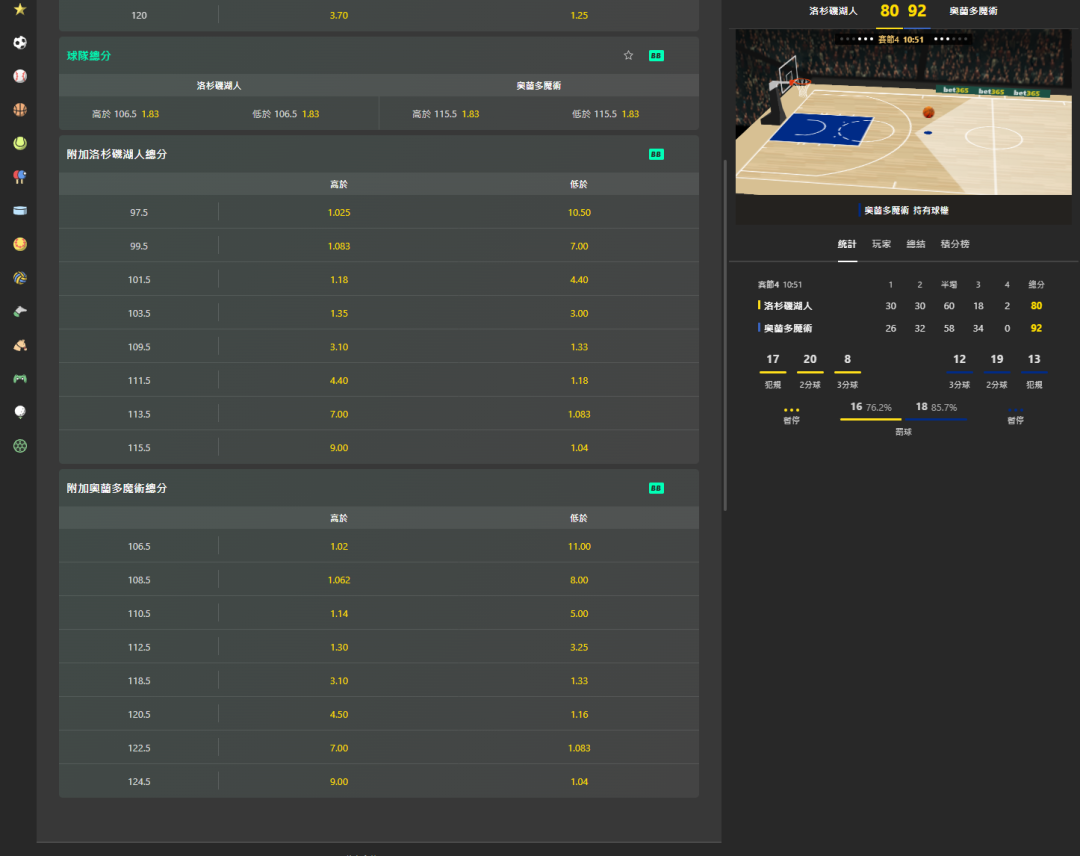Pick Magic 高於 115.5 odds 1.83
The image size is (1080, 856).
[446, 114]
